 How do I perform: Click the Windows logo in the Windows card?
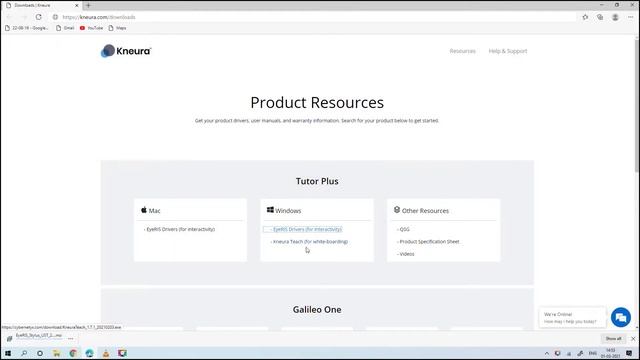270,210
